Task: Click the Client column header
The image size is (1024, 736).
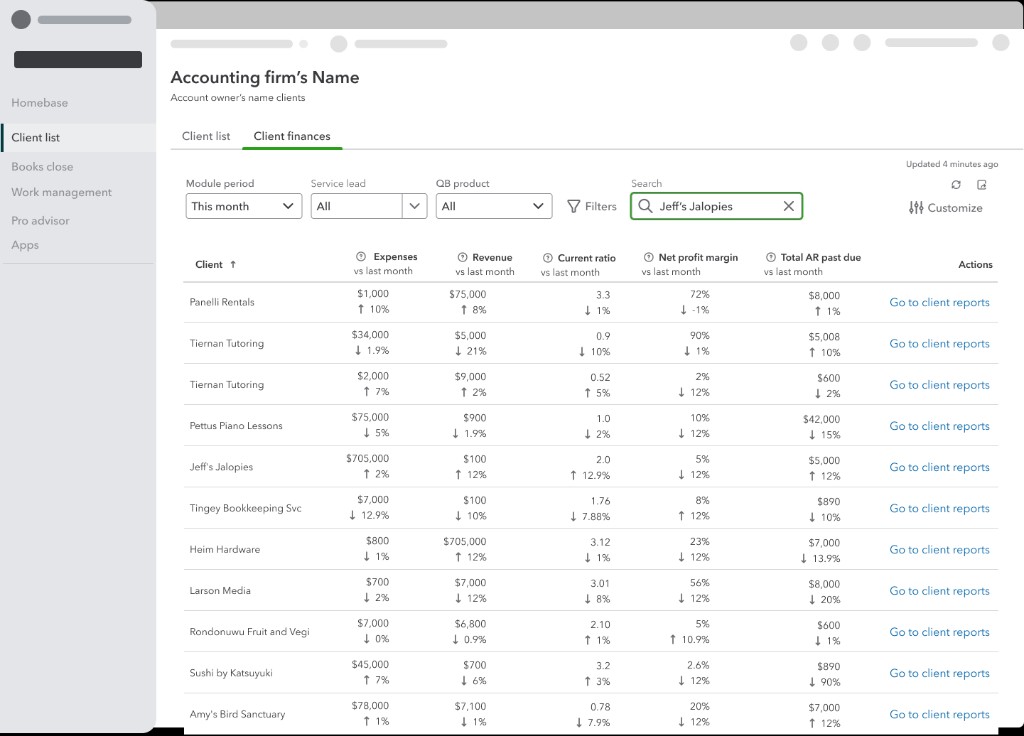Action: coord(208,264)
